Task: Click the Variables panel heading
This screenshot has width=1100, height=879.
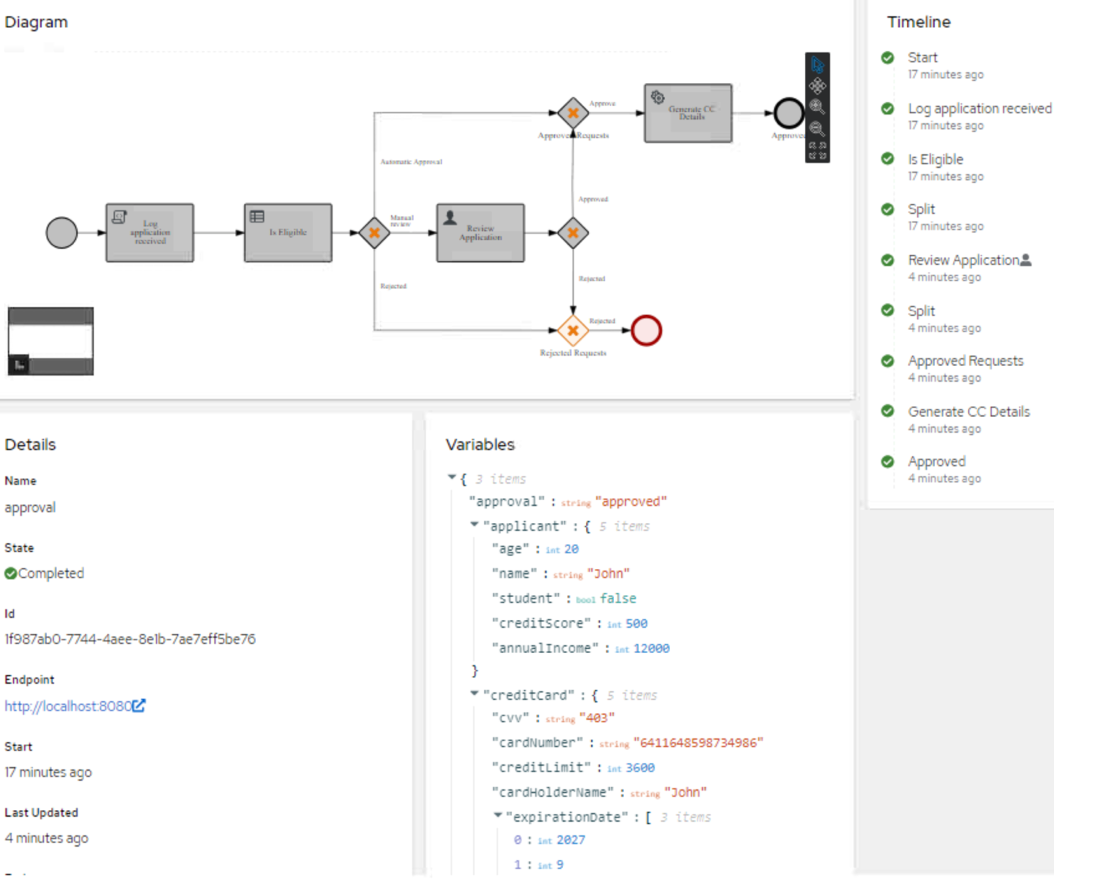Action: (480, 445)
